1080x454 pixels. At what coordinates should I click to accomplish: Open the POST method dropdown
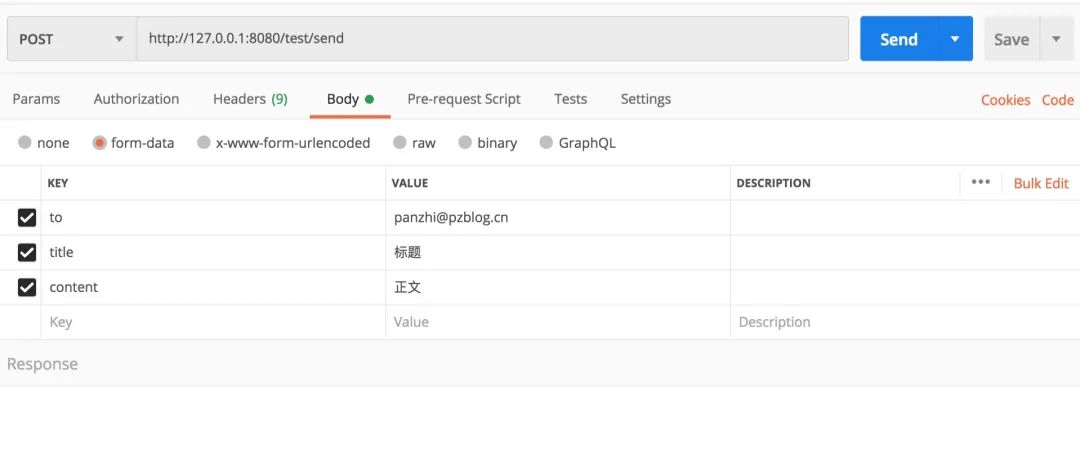point(72,39)
